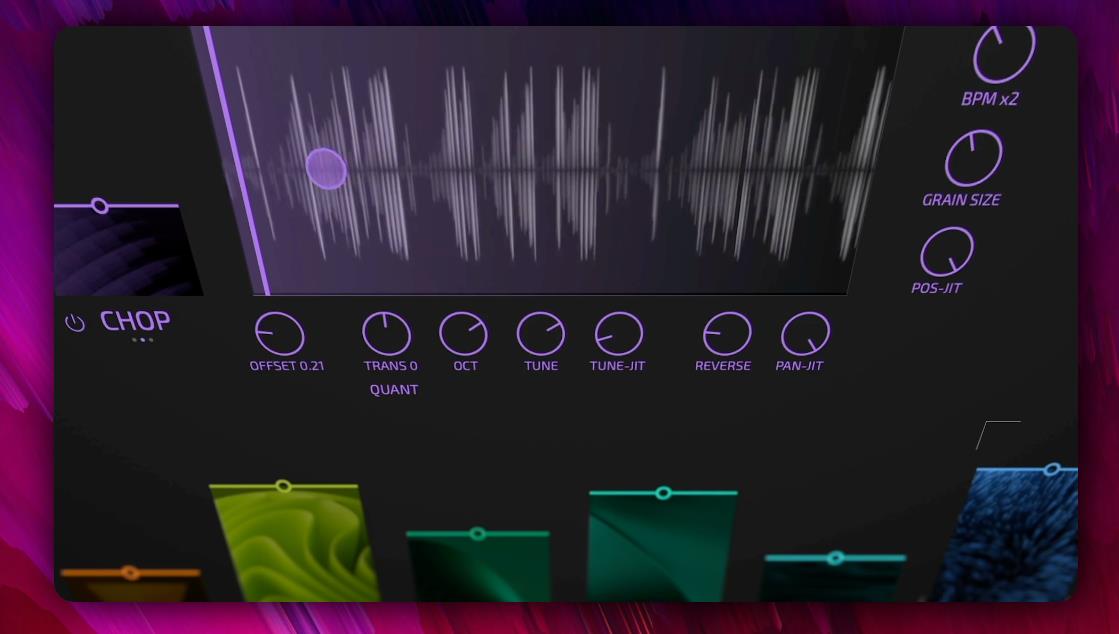Click the BPM x2 label
Screen dimensions: 1119x634
[x=990, y=99]
